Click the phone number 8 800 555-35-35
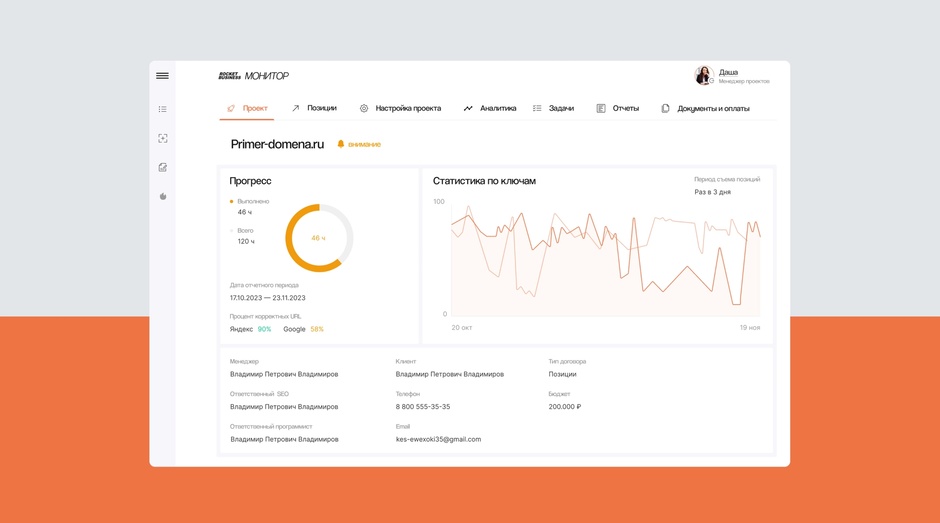 [423, 407]
